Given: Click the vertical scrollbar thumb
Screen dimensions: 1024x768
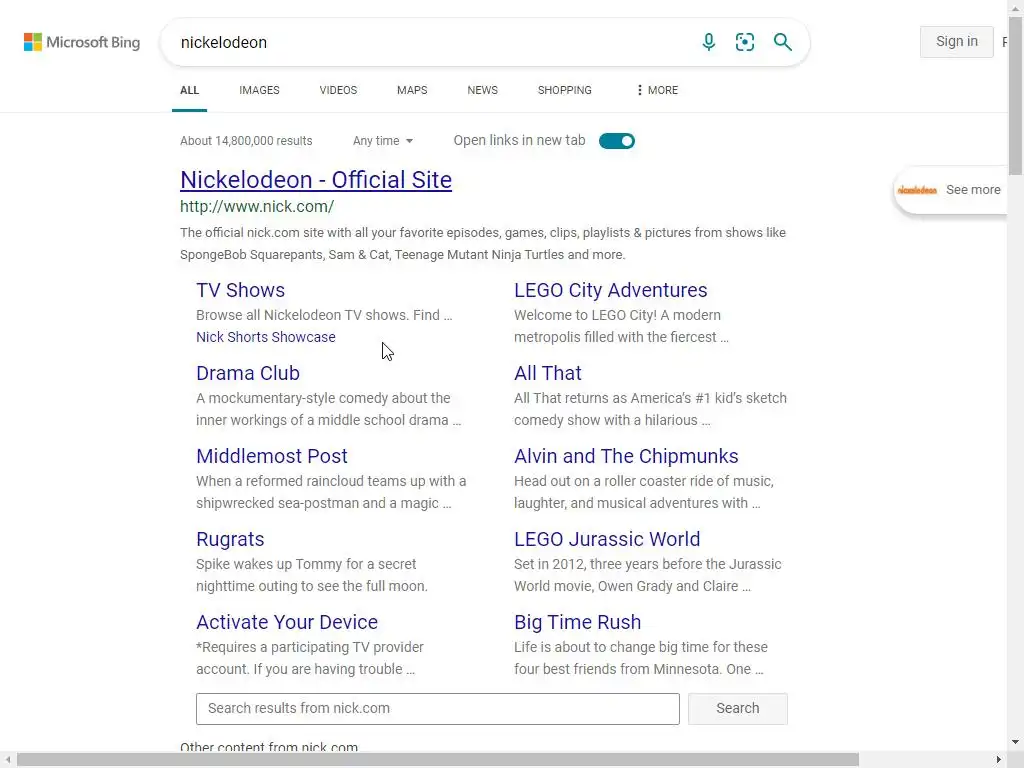Looking at the screenshot, I should click(1016, 95).
